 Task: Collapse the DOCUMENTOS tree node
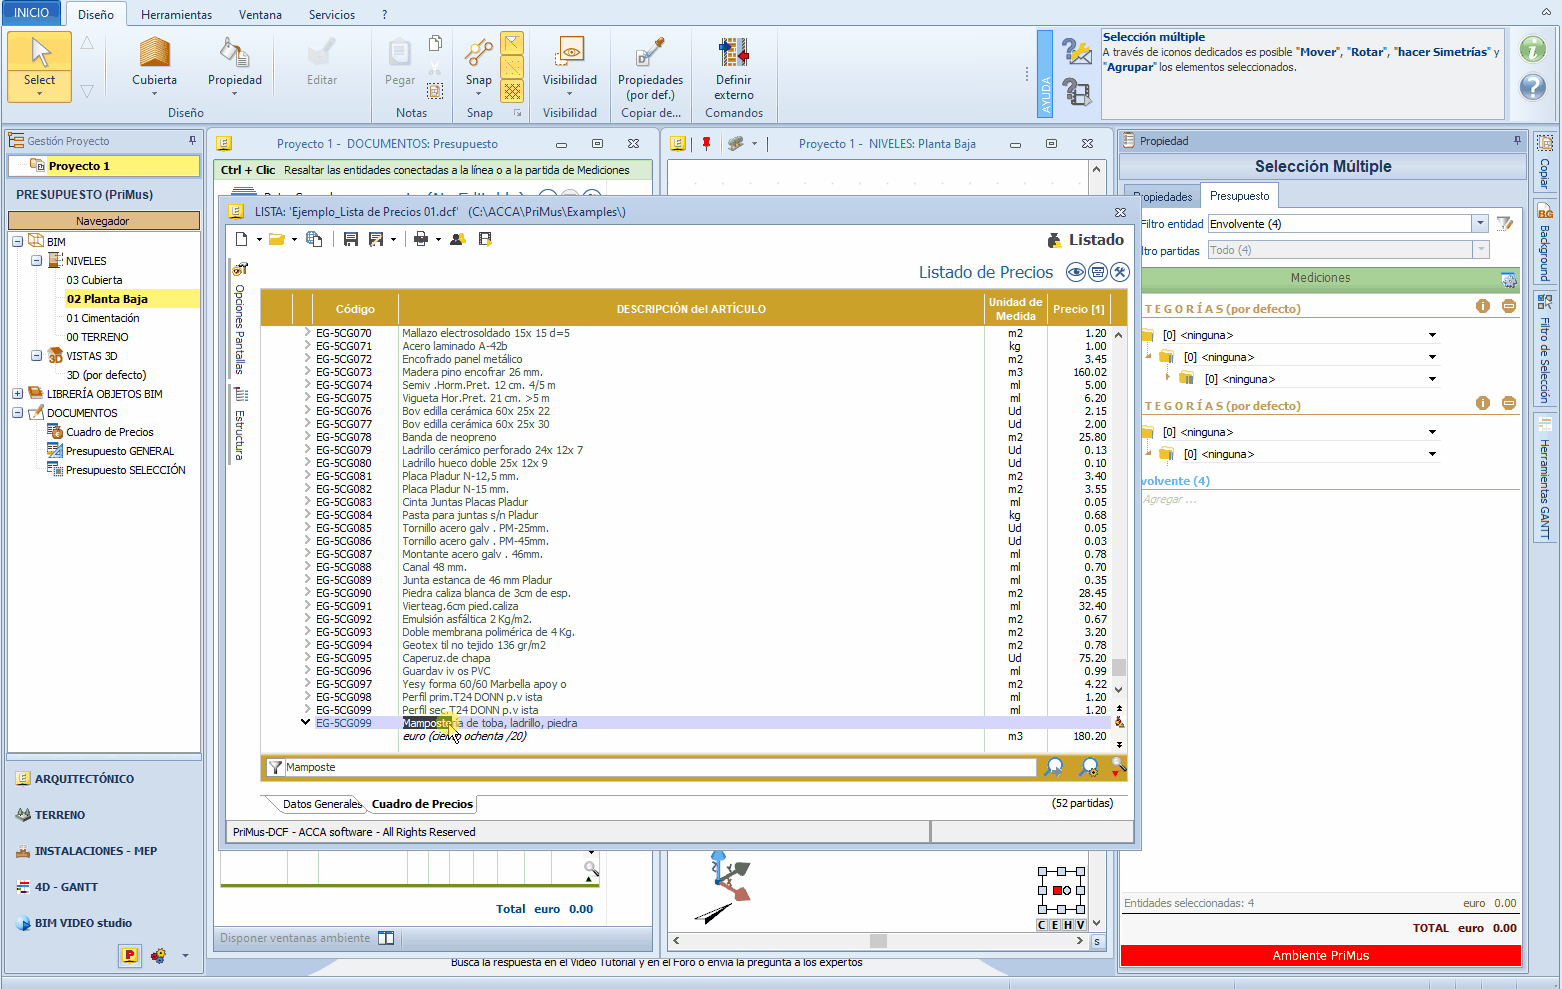[x=17, y=413]
